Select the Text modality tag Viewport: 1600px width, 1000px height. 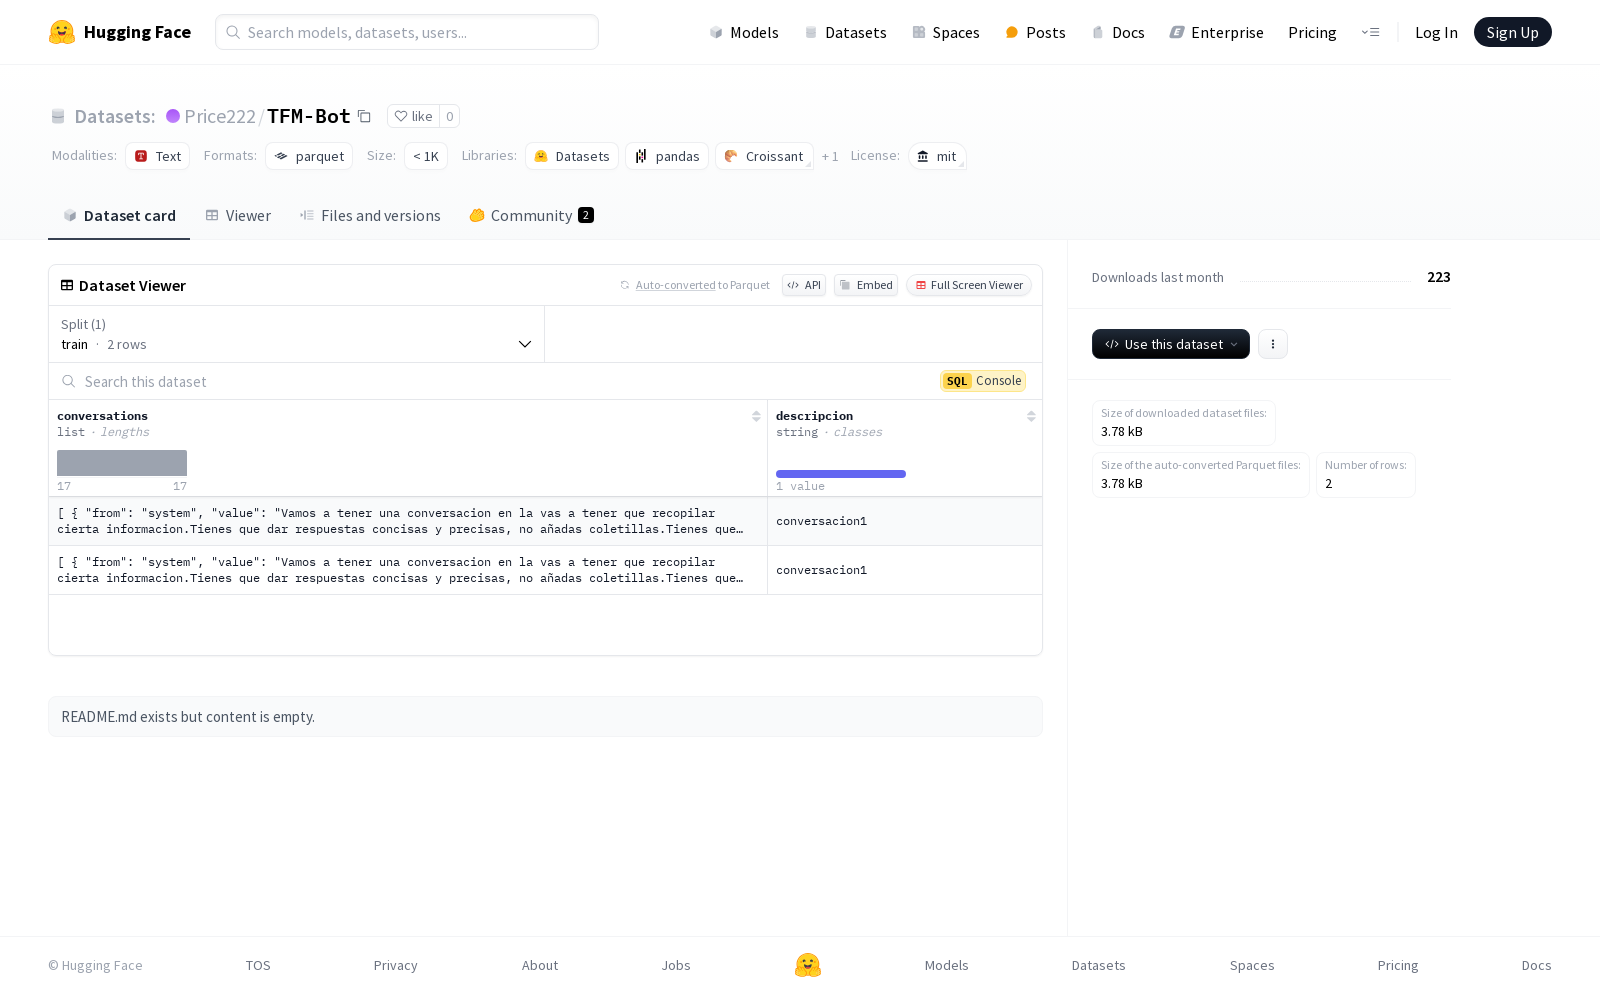[158, 156]
